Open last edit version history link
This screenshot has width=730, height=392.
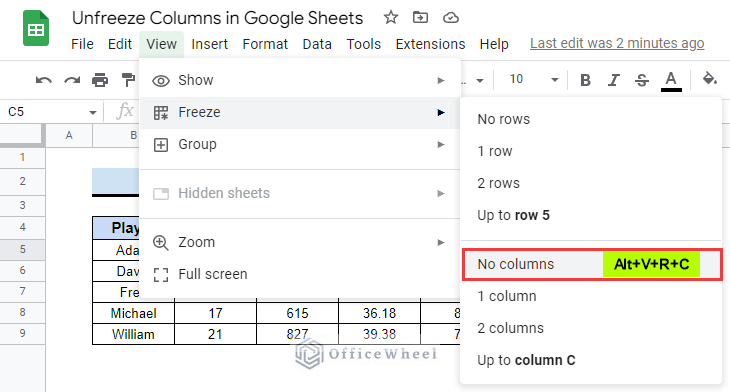[x=617, y=43]
